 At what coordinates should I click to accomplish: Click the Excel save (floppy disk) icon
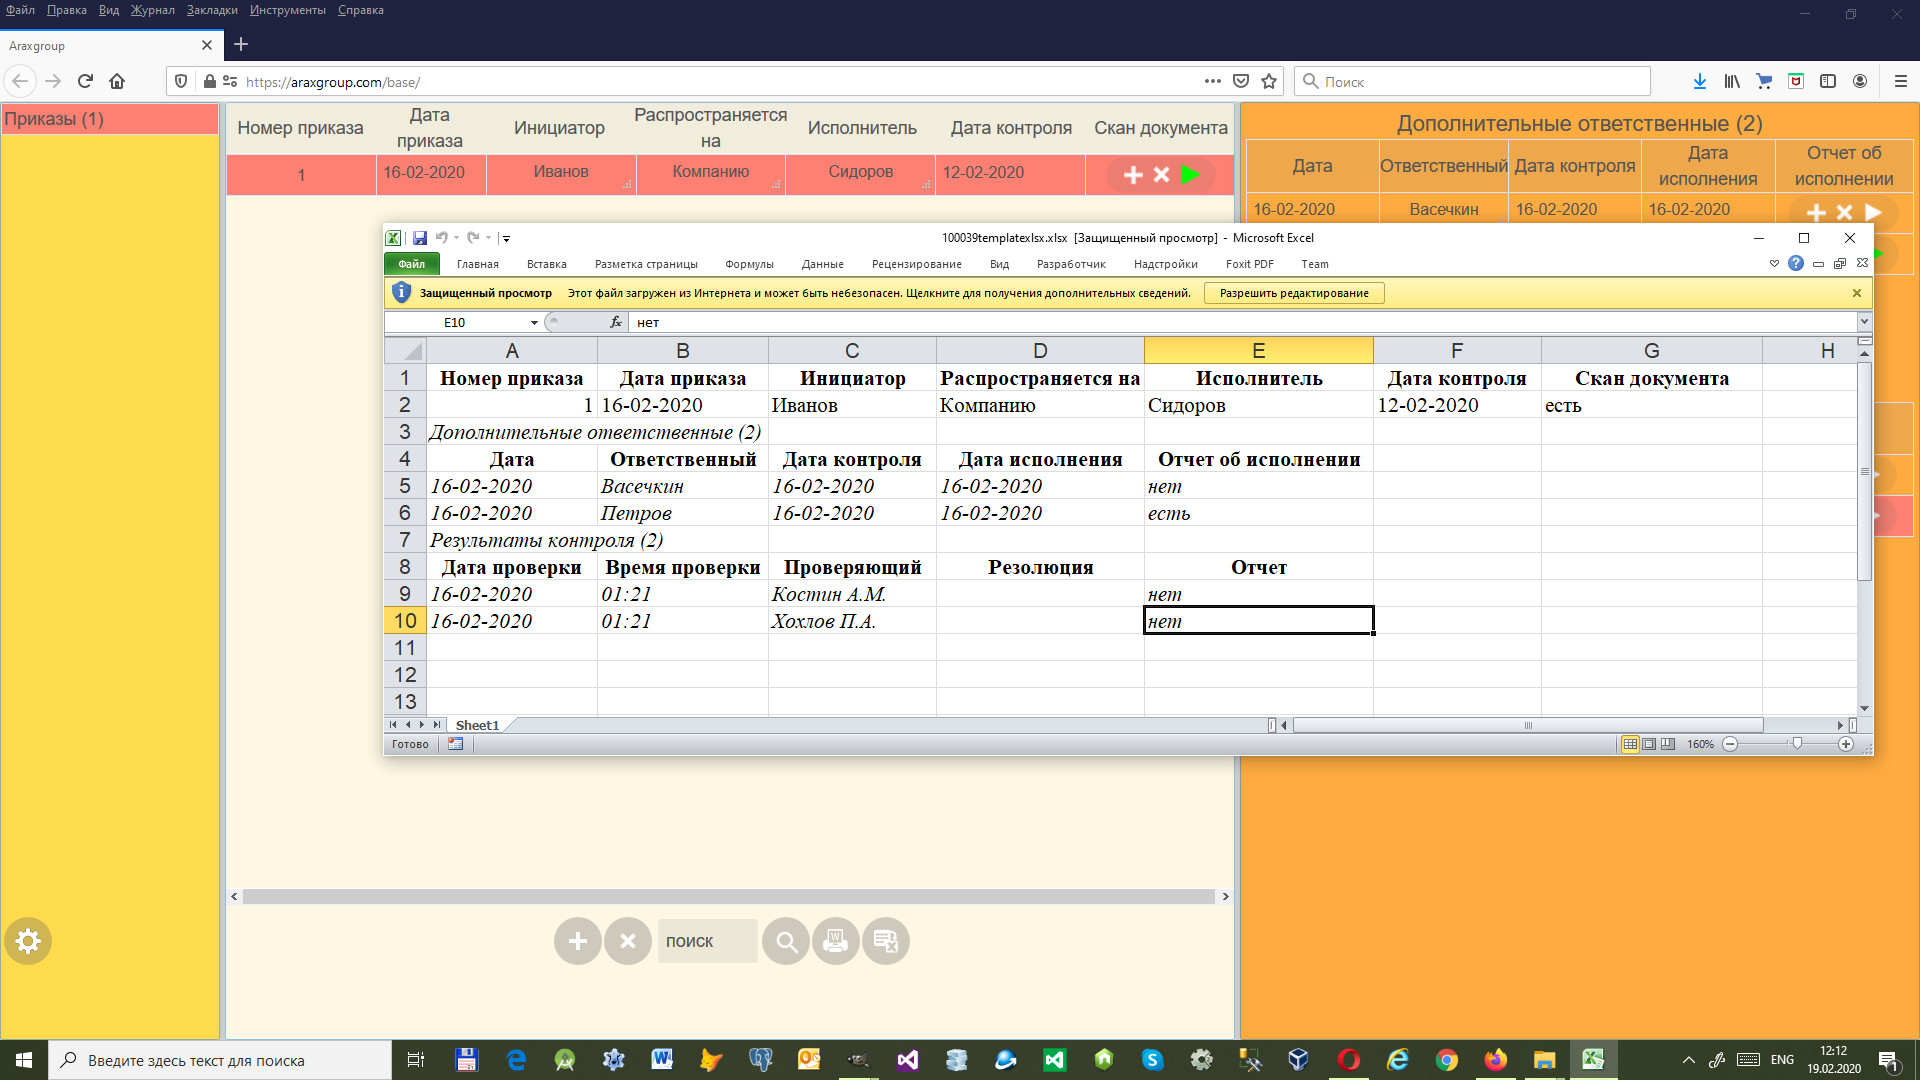pyautogui.click(x=420, y=238)
